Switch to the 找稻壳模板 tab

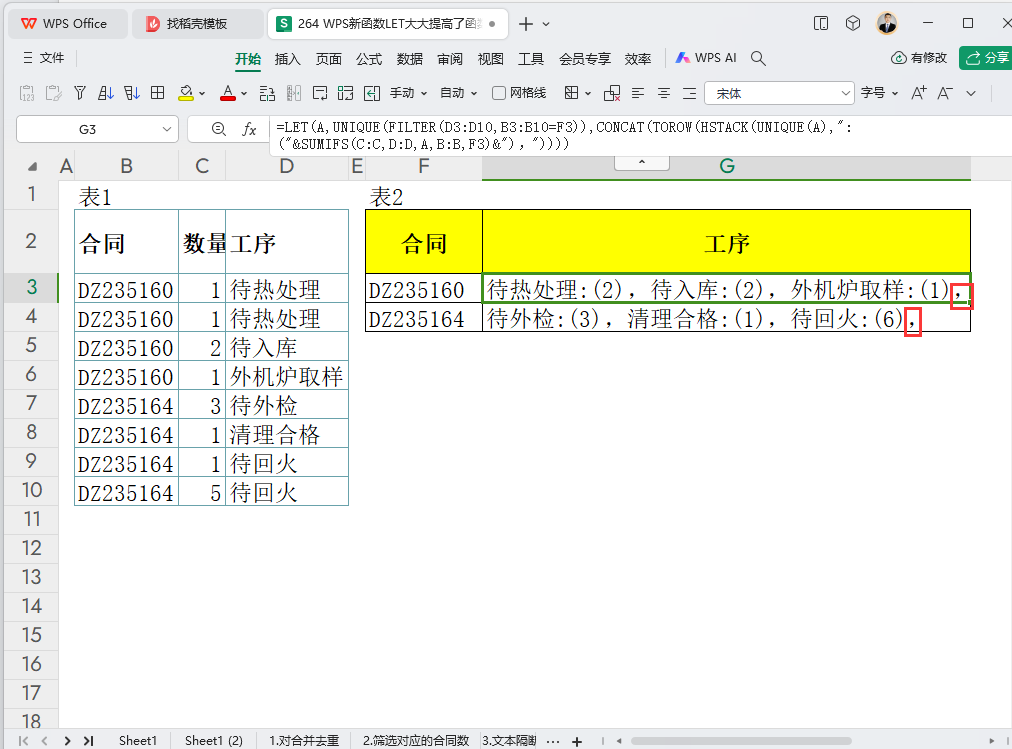coord(197,24)
